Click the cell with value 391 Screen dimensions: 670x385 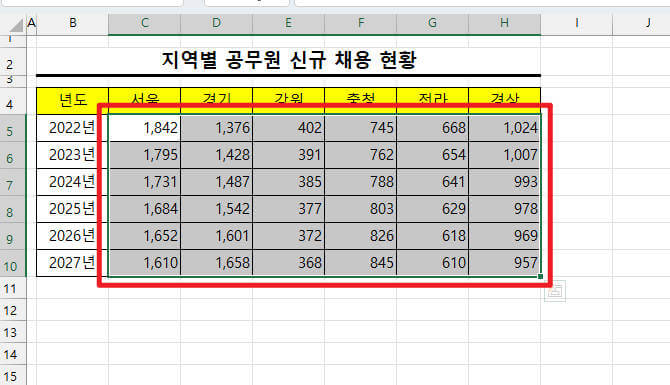coord(288,155)
